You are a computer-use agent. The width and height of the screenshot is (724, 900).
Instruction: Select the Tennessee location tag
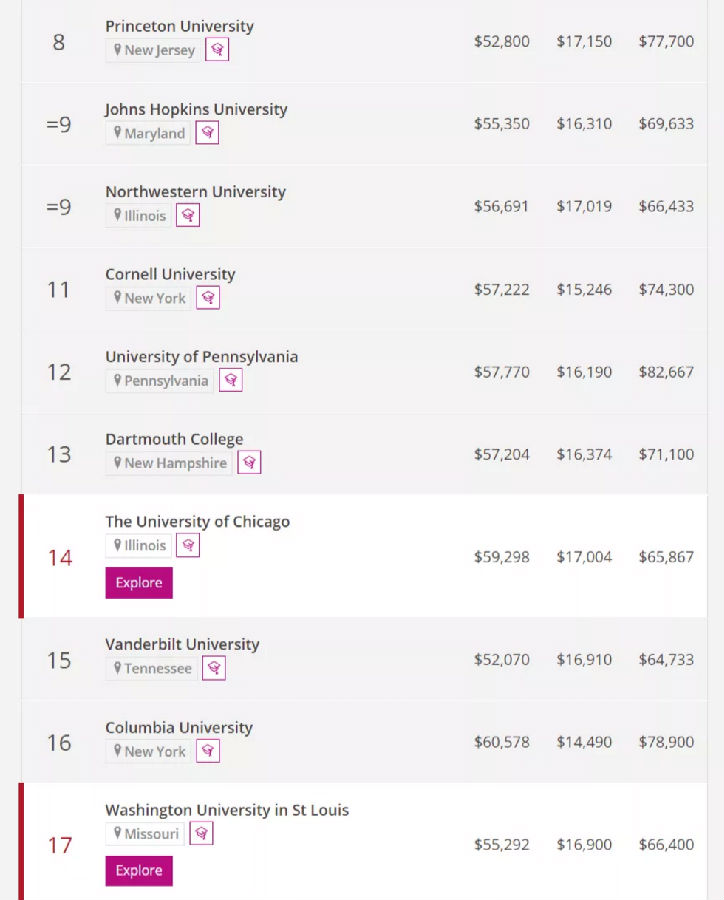pos(151,668)
